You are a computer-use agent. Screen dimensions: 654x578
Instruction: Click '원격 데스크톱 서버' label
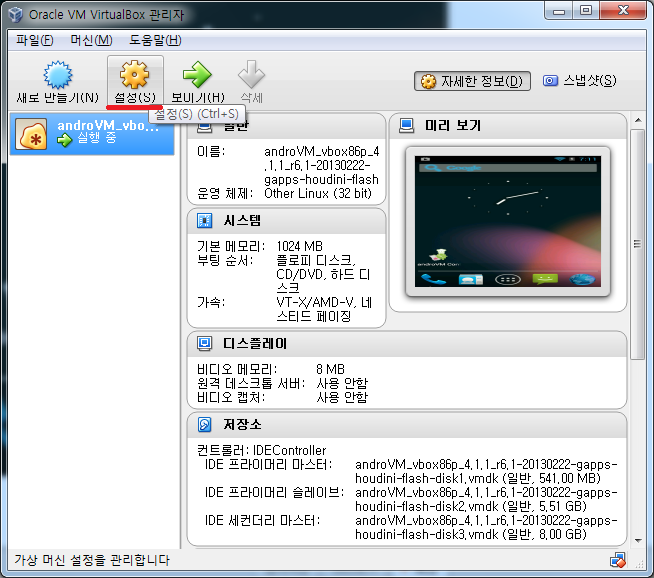click(x=251, y=383)
